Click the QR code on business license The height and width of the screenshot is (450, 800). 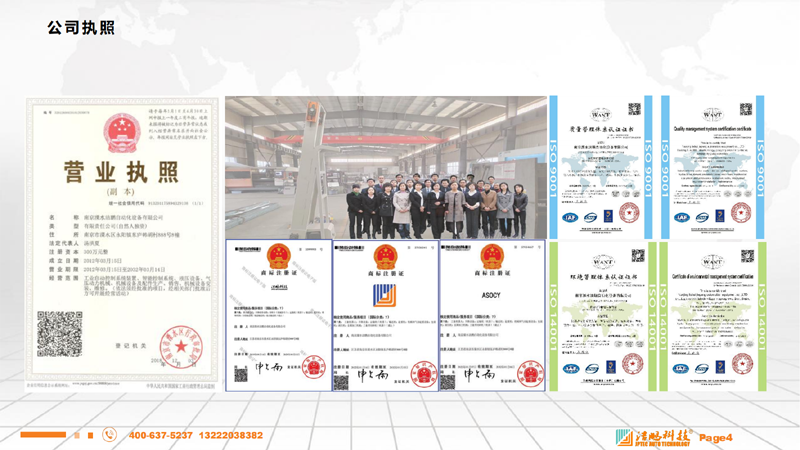click(x=60, y=334)
